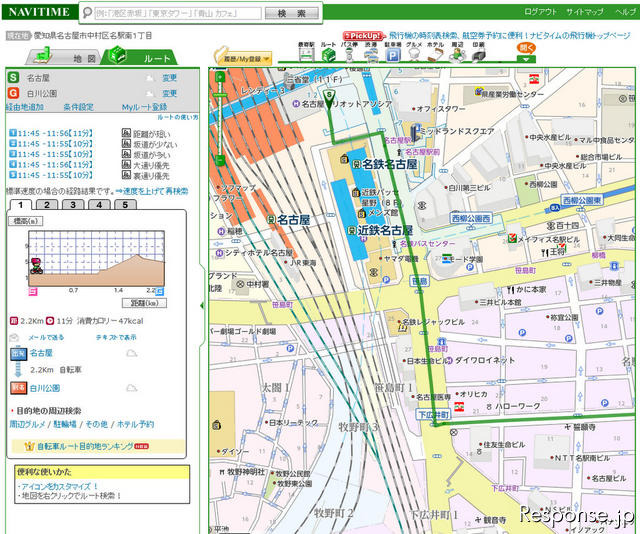Switch to the ルート route tab

coord(141,57)
